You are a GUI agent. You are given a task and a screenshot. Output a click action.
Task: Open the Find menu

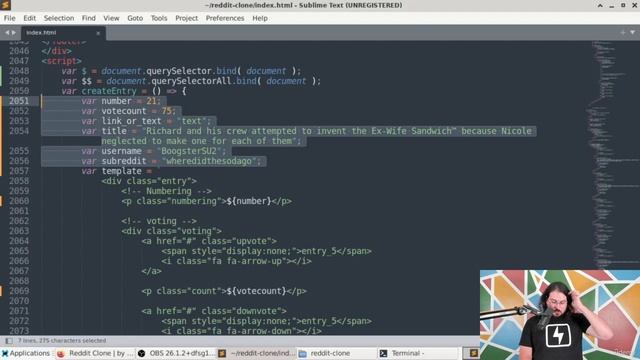(x=88, y=18)
